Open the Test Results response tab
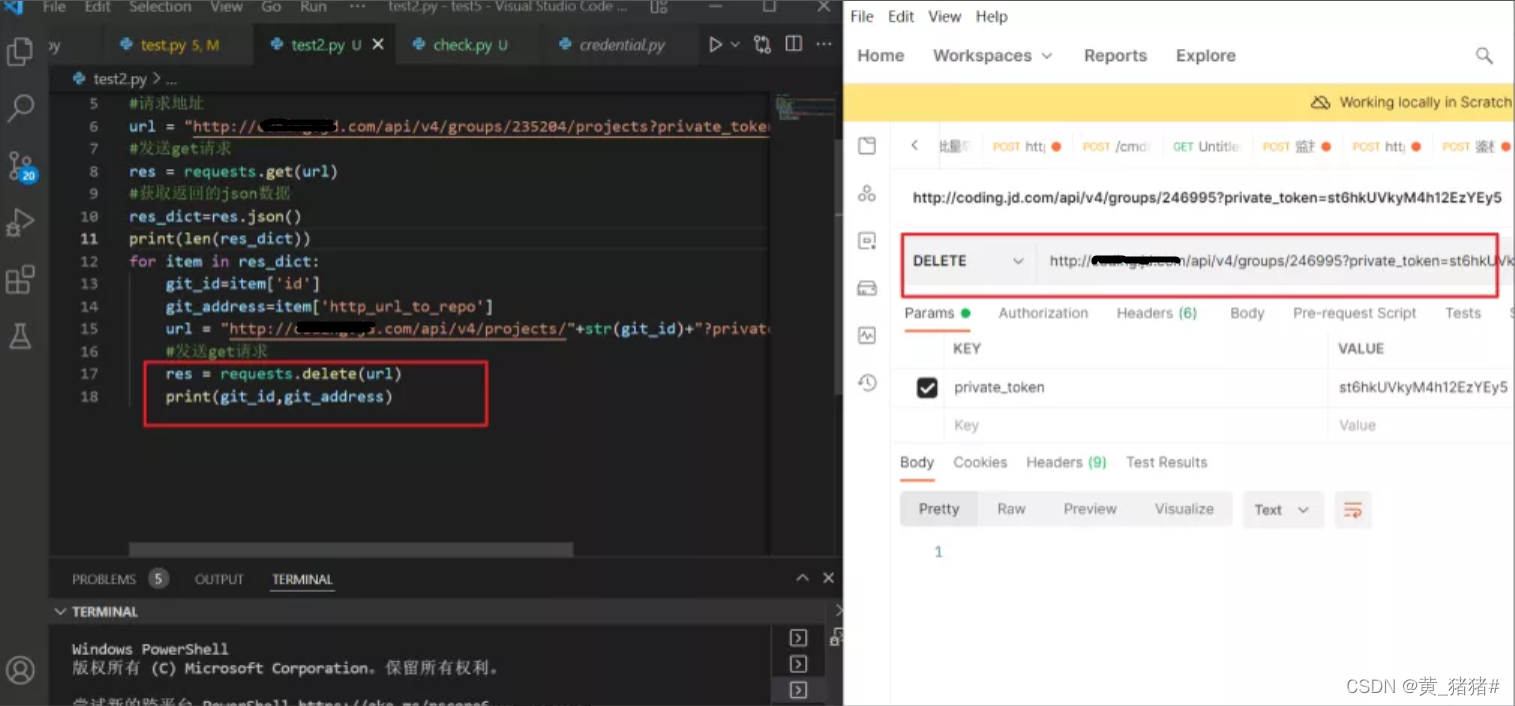1515x706 pixels. point(1167,462)
